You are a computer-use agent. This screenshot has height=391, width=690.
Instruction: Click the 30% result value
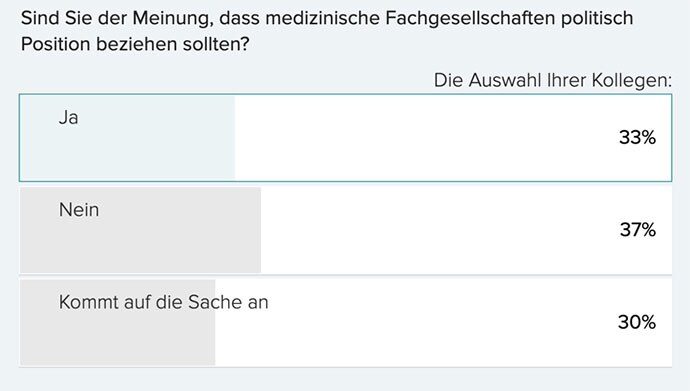637,322
